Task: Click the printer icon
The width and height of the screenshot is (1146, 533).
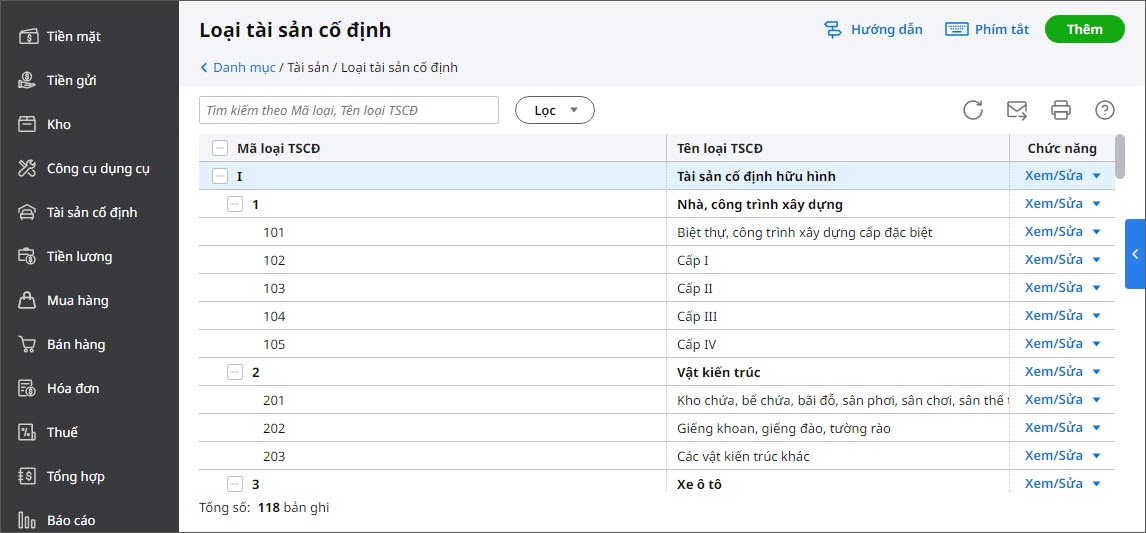Action: (1061, 110)
